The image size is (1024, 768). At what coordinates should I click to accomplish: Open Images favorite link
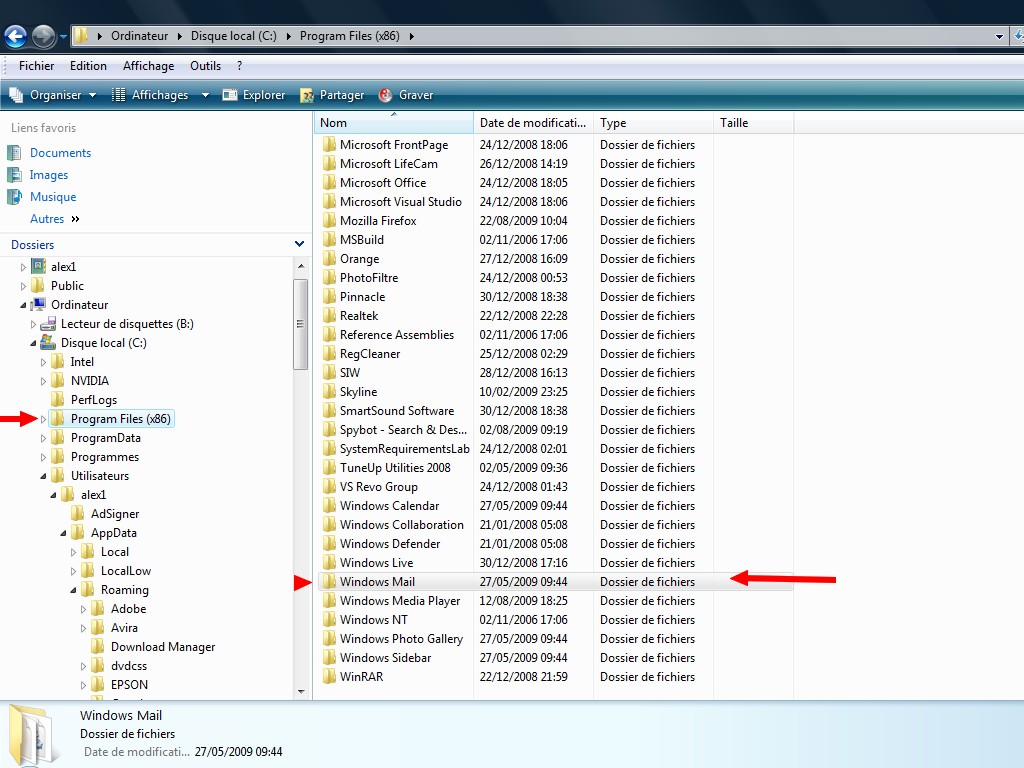point(48,175)
